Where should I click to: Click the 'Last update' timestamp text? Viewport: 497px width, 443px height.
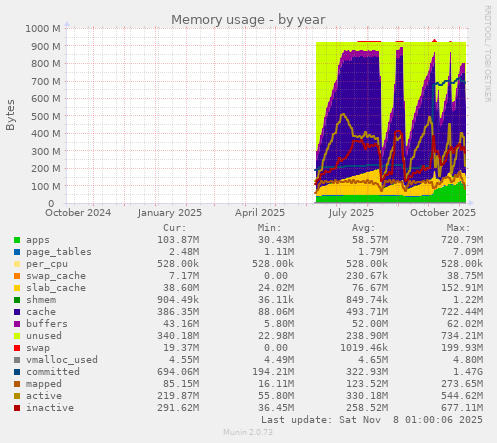click(x=372, y=420)
